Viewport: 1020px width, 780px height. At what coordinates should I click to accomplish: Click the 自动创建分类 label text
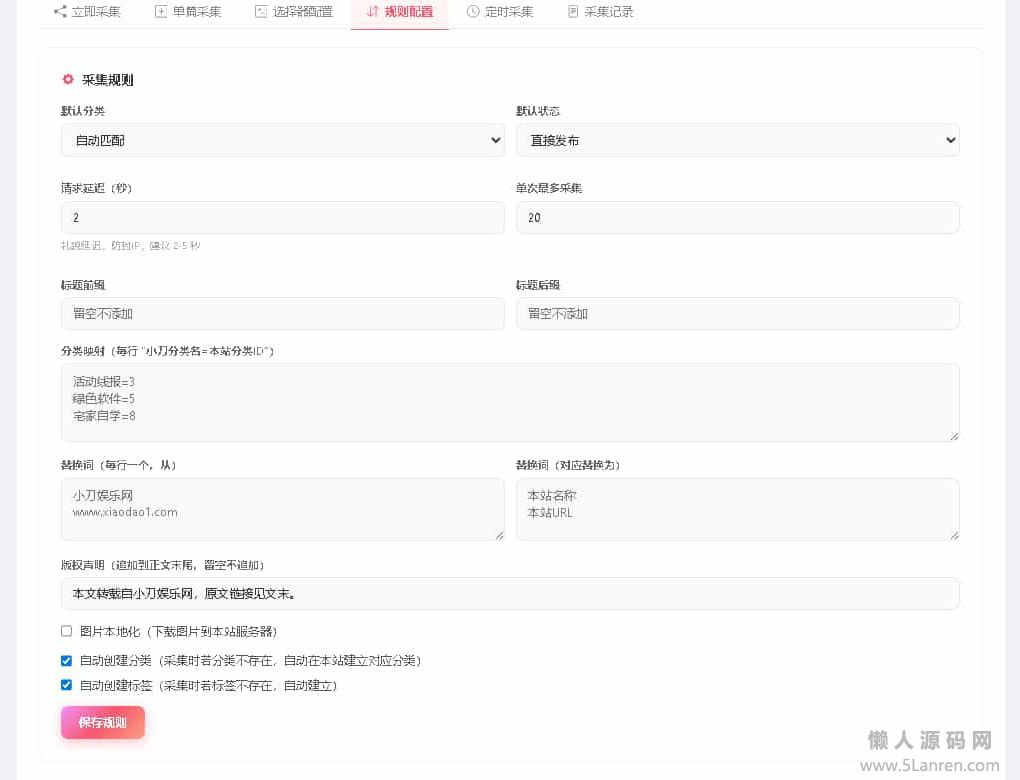250,661
